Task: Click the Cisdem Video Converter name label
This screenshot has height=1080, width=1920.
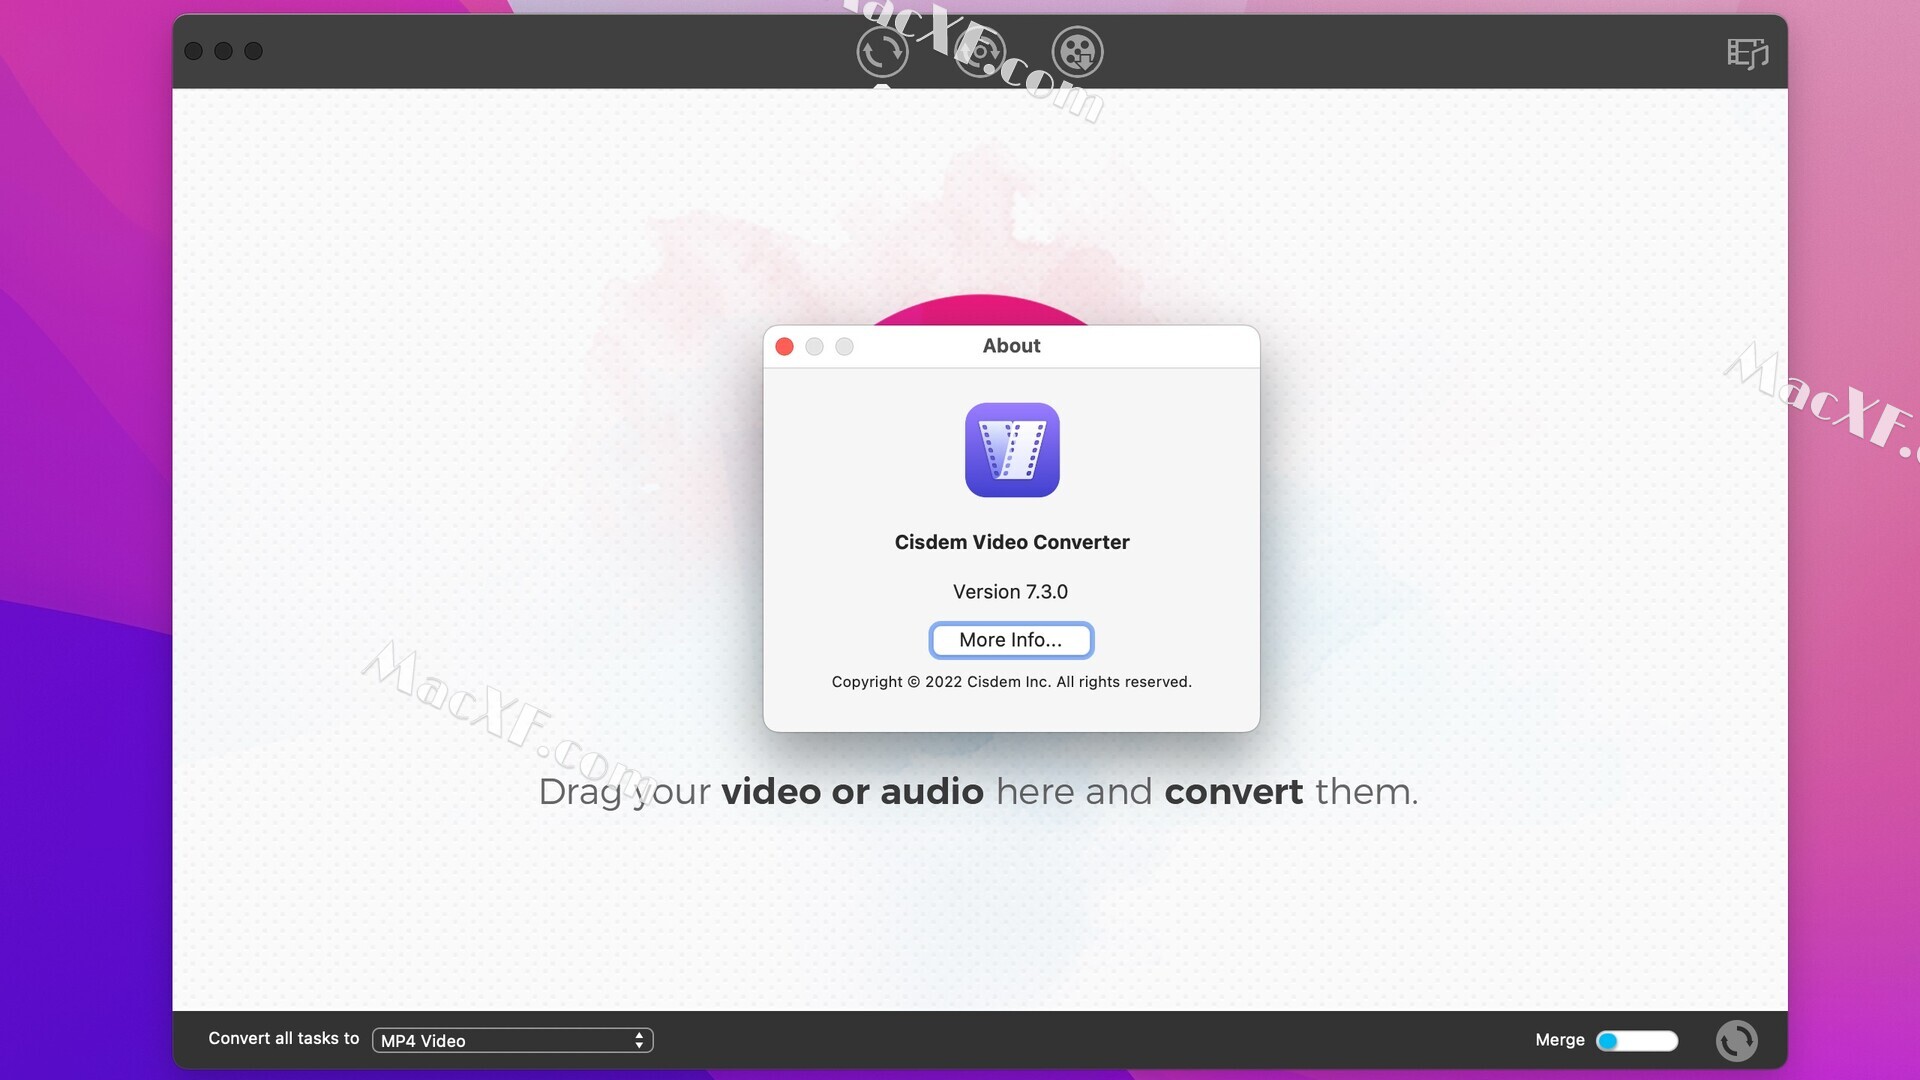Action: coord(1012,542)
